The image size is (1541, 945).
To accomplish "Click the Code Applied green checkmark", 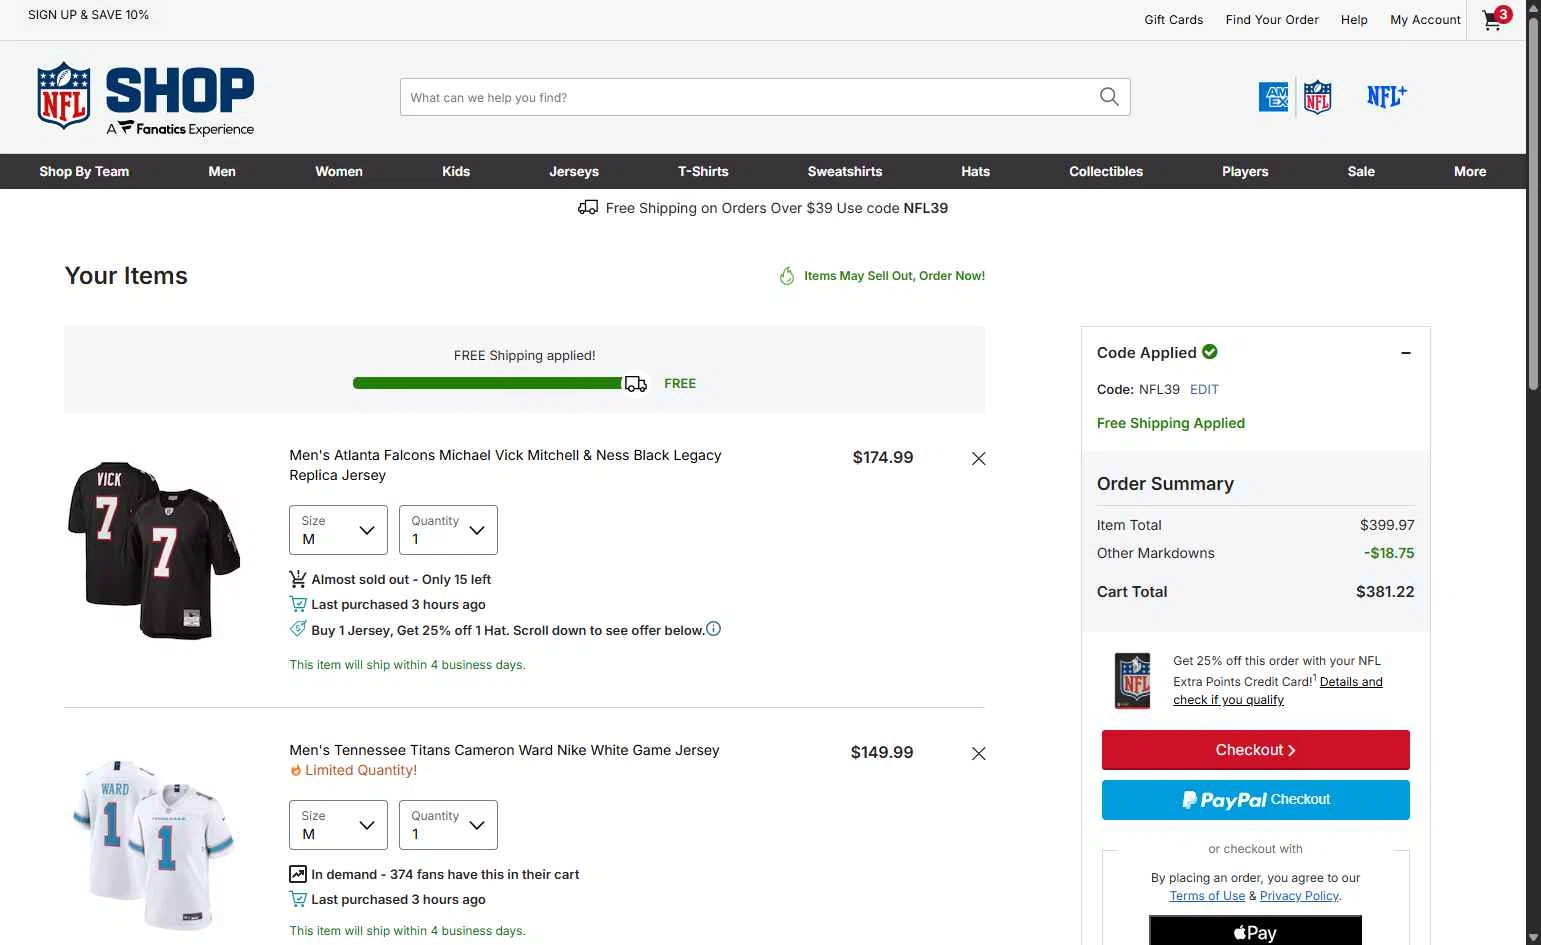I will (1210, 352).
